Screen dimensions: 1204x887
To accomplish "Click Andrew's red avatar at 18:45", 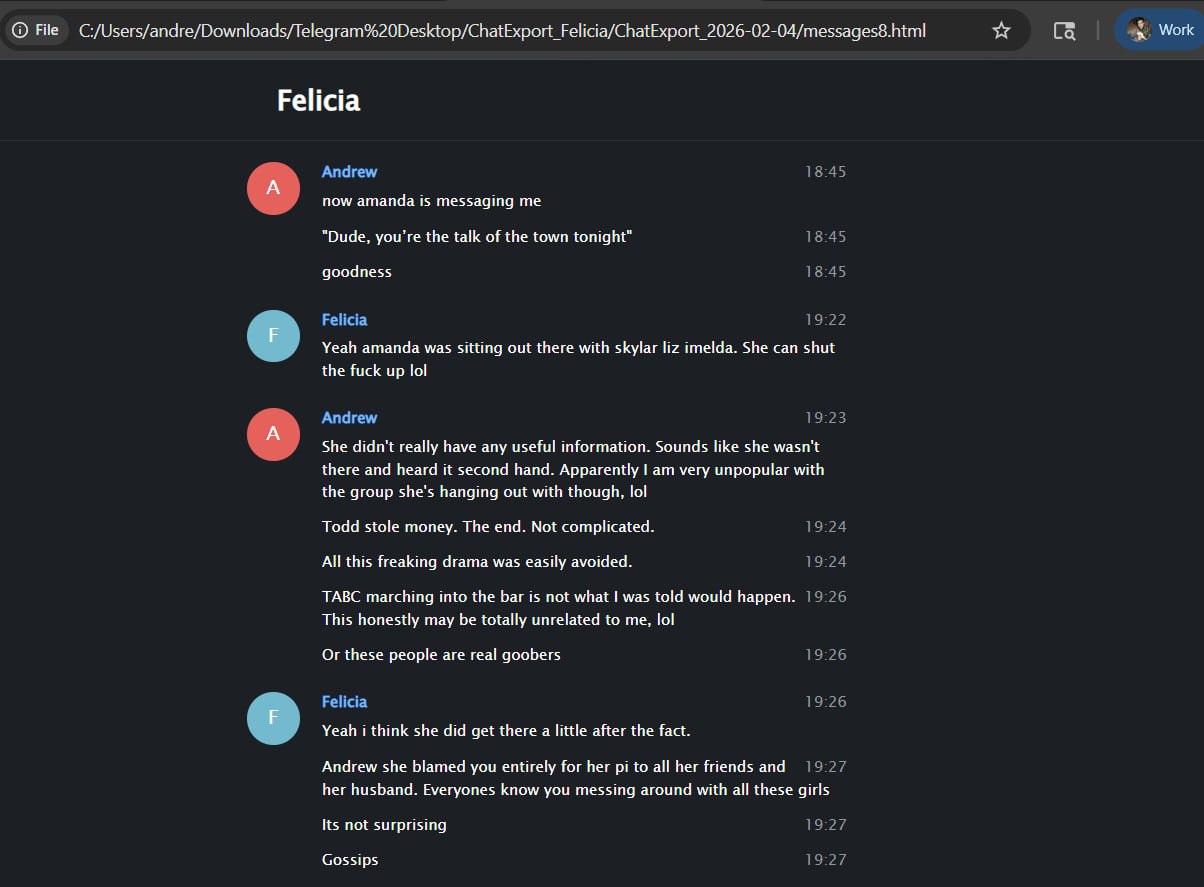I will click(274, 188).
